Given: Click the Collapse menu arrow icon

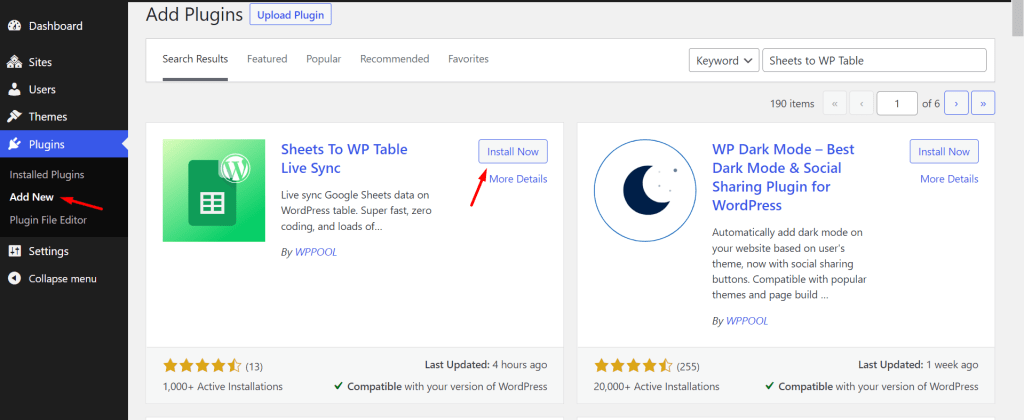Looking at the screenshot, I should [14, 279].
